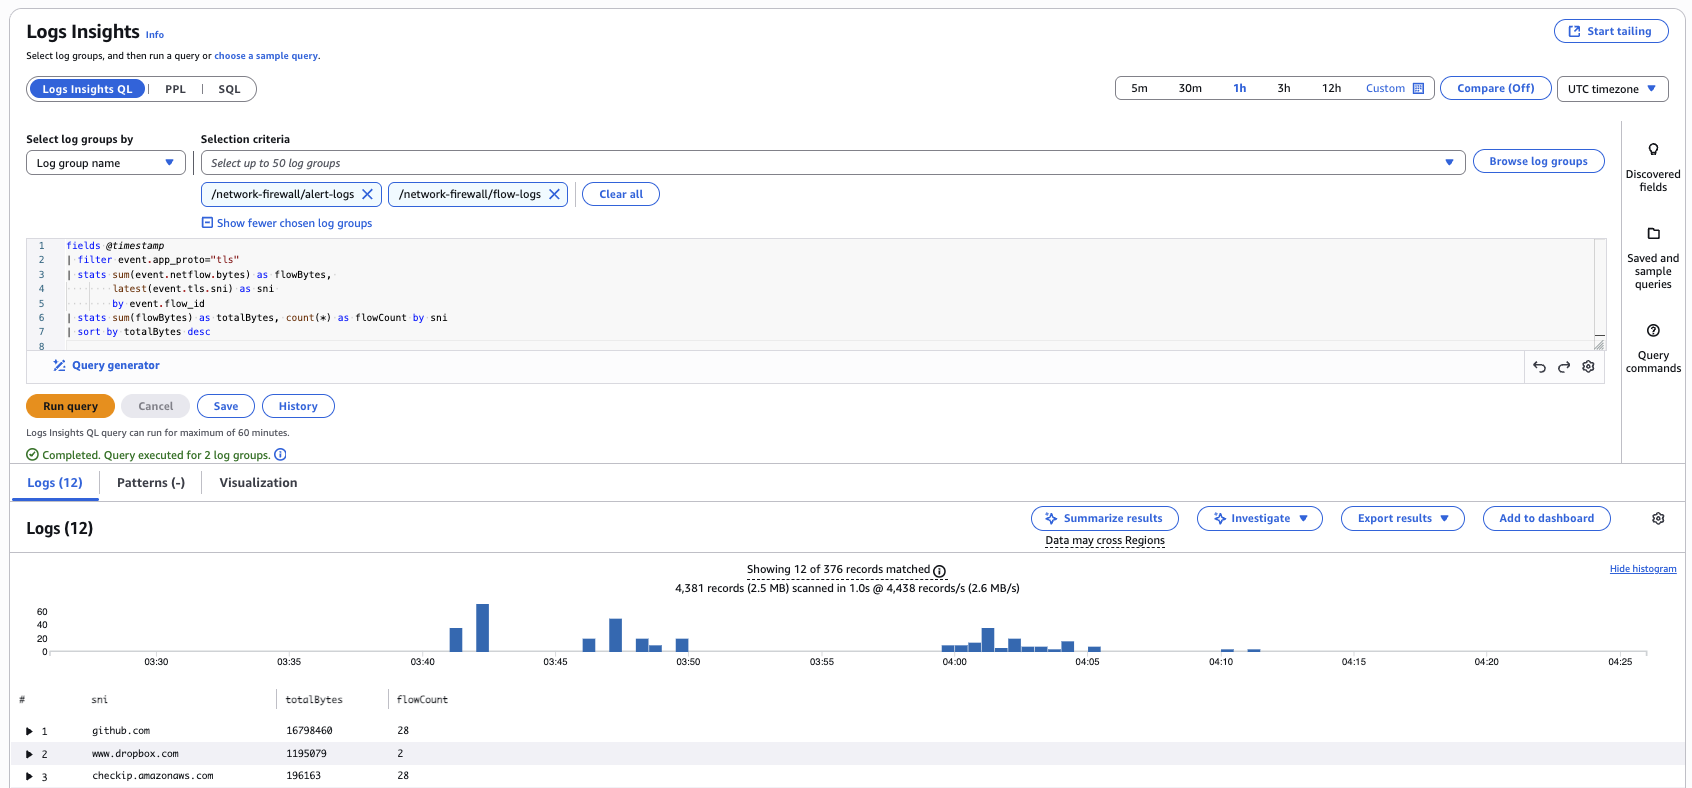The height and width of the screenshot is (788, 1692).
Task: Click the redo arrow in query editor
Action: [x=1564, y=367]
